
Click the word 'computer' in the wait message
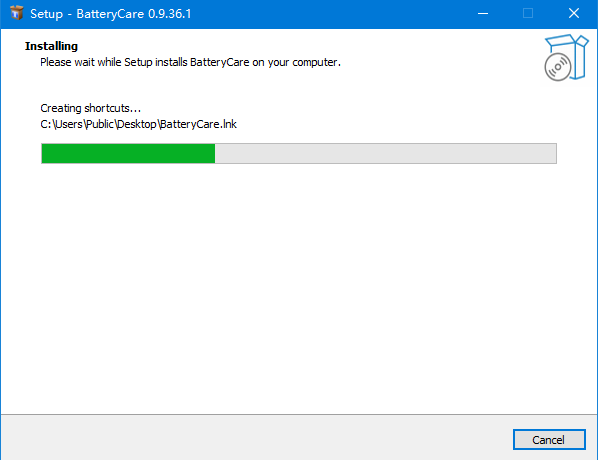pos(315,63)
